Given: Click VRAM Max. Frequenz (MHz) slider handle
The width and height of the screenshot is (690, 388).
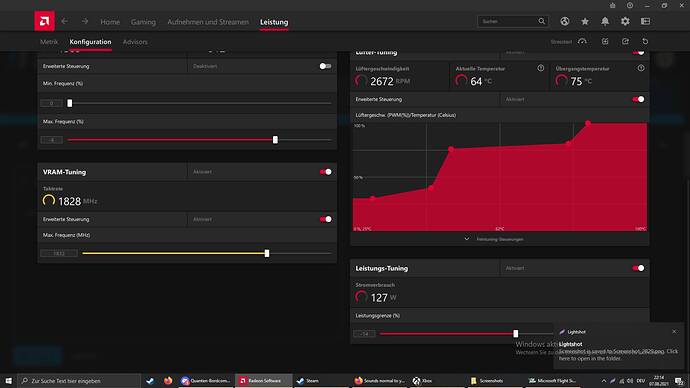Looking at the screenshot, I should tap(267, 253).
